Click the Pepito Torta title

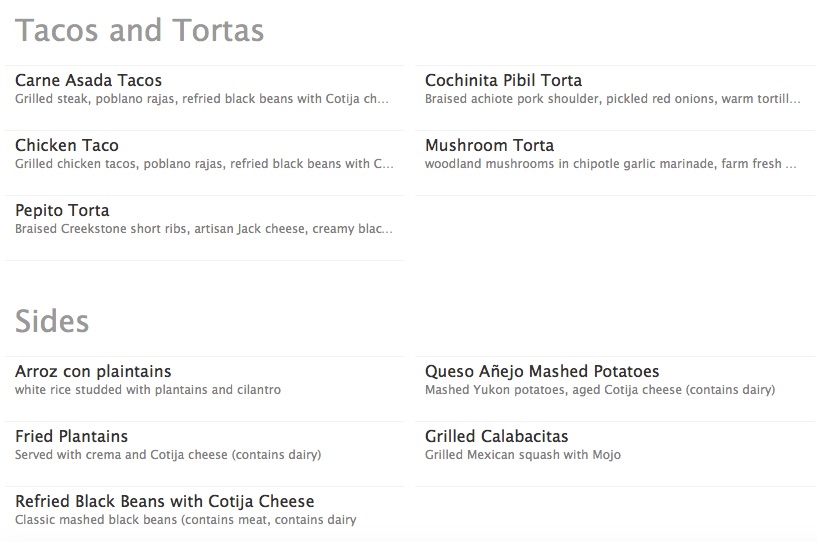pos(62,211)
